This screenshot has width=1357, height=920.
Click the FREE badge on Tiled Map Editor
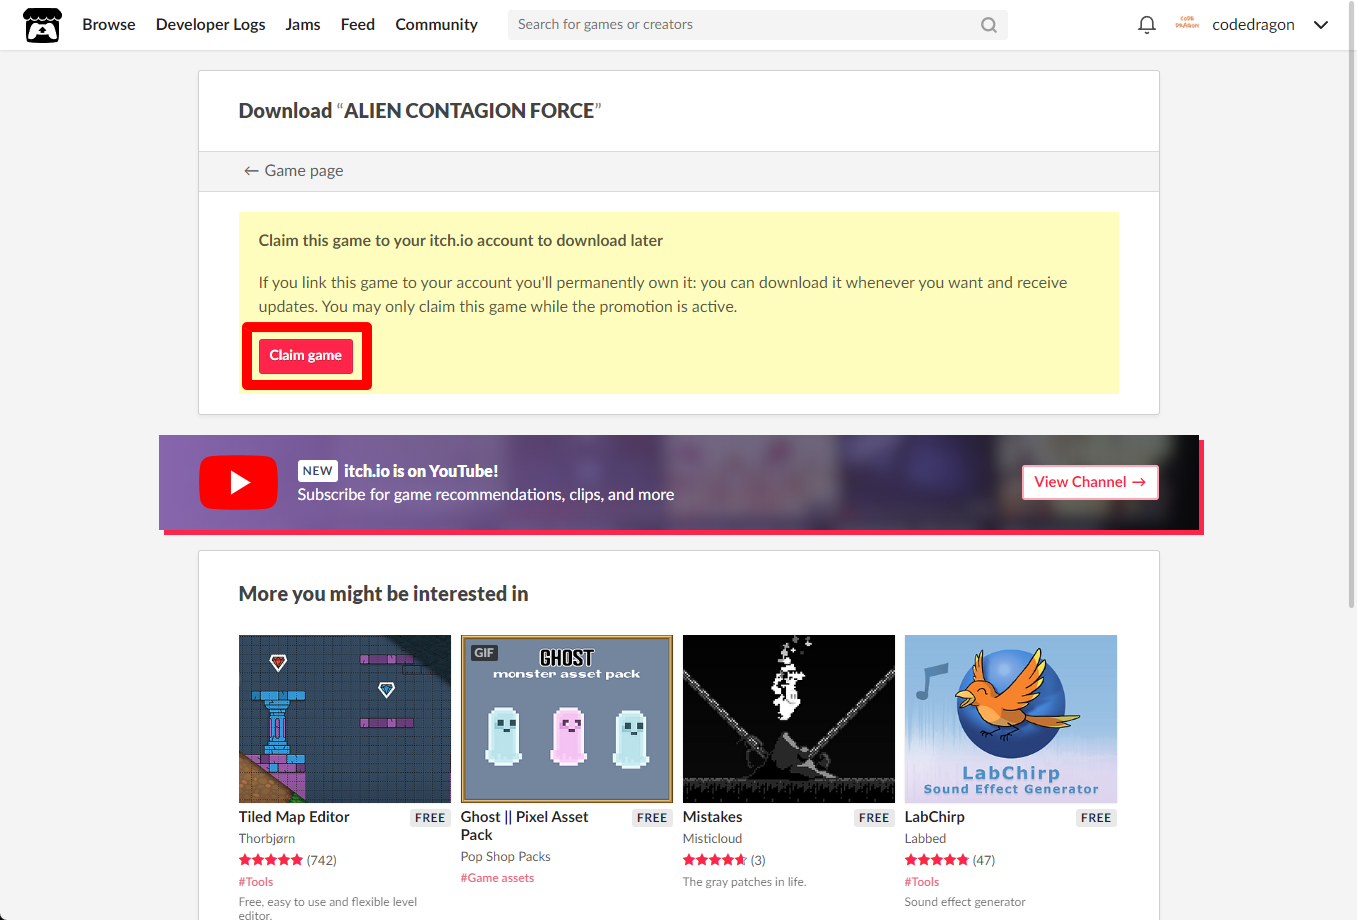coord(430,818)
